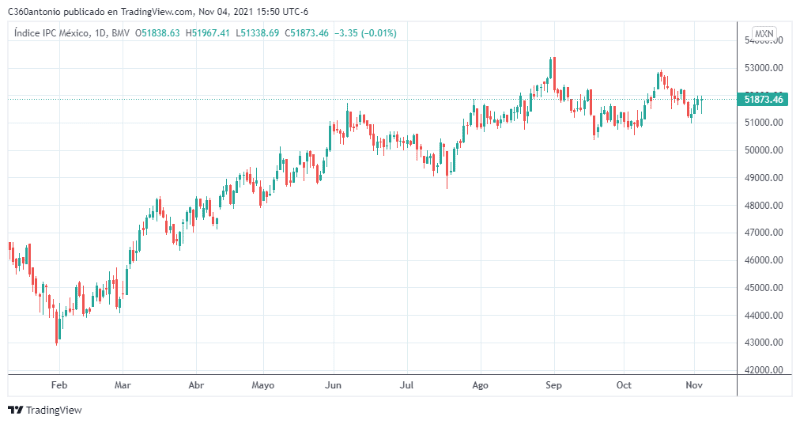Click the 53000.00 price axis label
This screenshot has height=424, width=800.
[764, 68]
